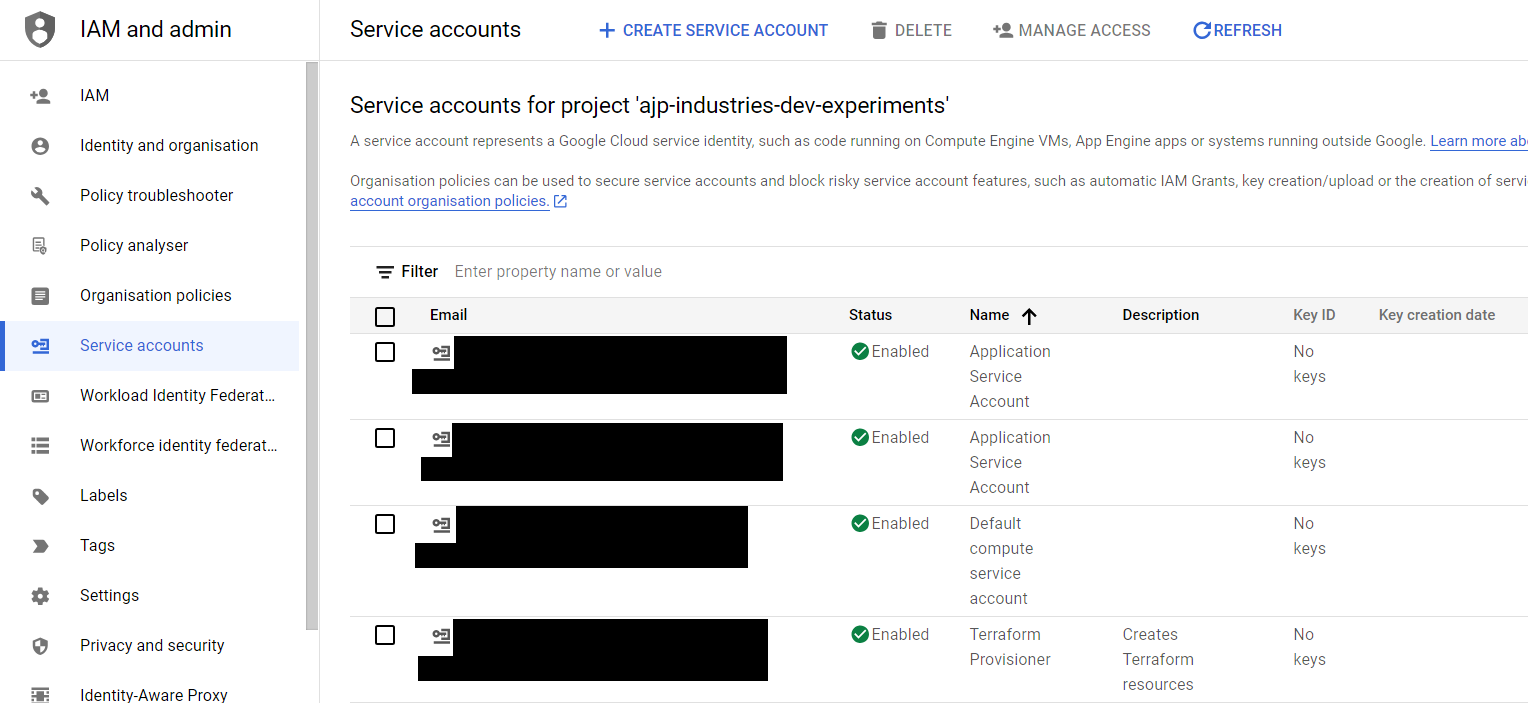The height and width of the screenshot is (703, 1528).
Task: Click the service account icon in the second row
Action: pyautogui.click(x=441, y=438)
